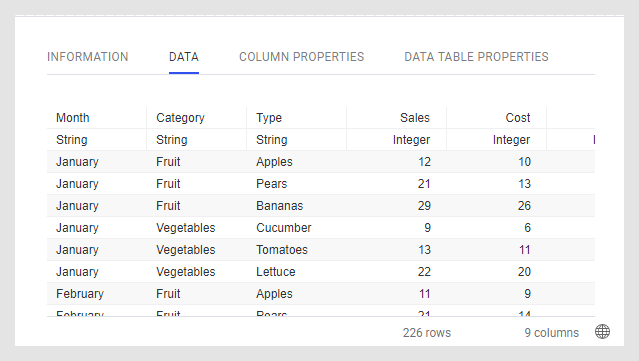Open the Data Table Properties tab
The height and width of the screenshot is (361, 639).
(476, 57)
